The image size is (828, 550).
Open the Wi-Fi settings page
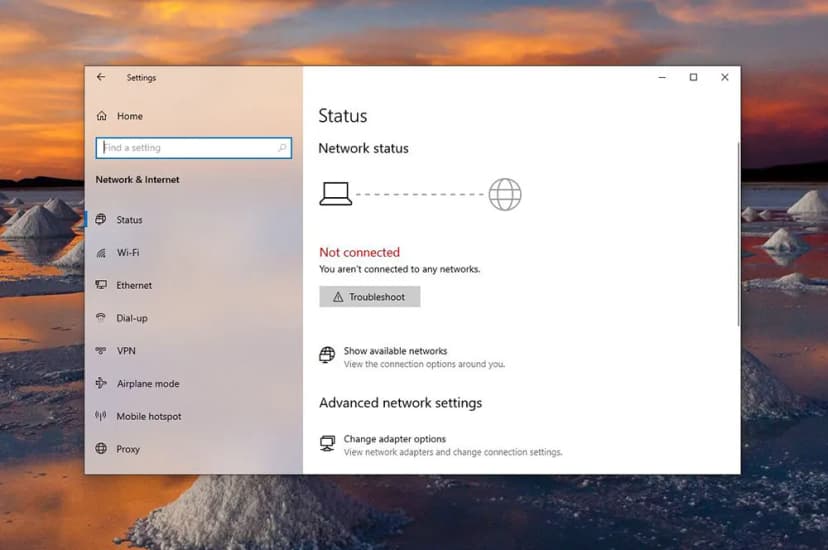128,253
